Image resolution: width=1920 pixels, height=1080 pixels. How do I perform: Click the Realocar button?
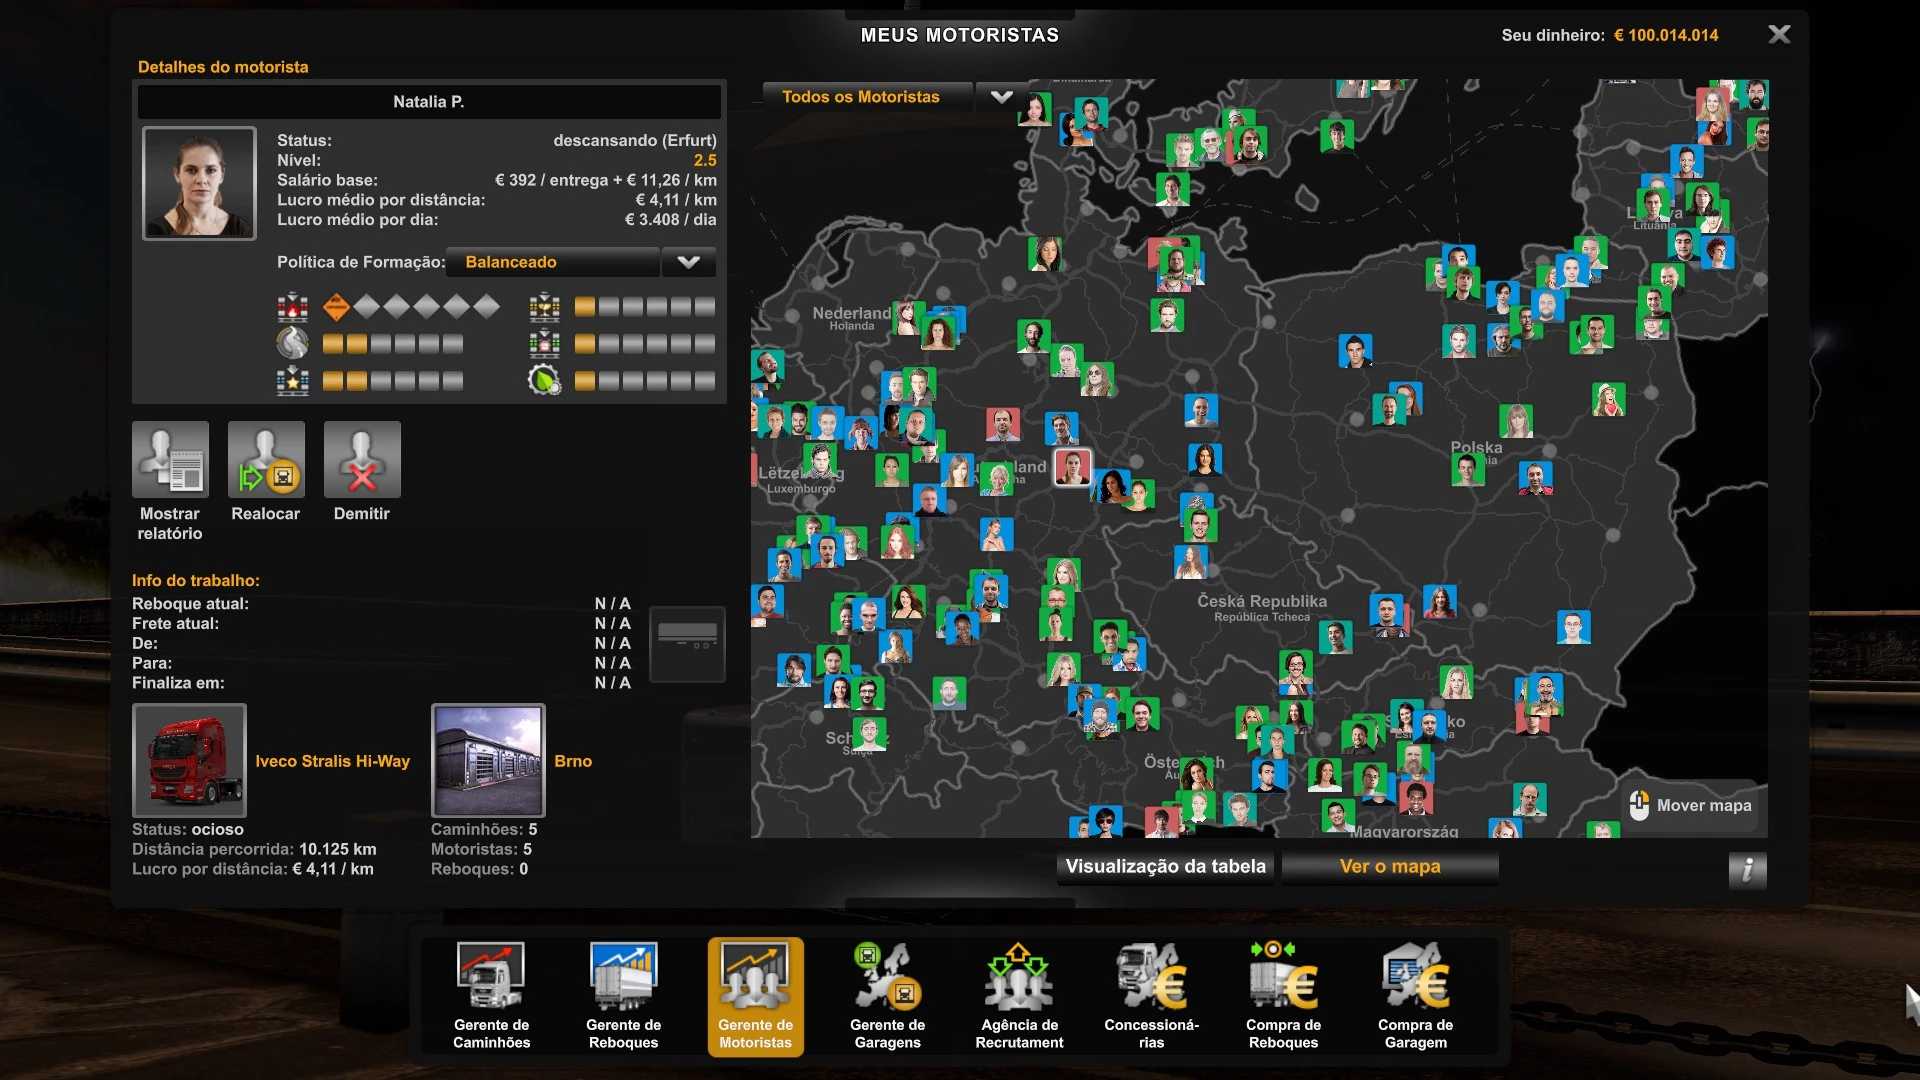click(x=266, y=459)
